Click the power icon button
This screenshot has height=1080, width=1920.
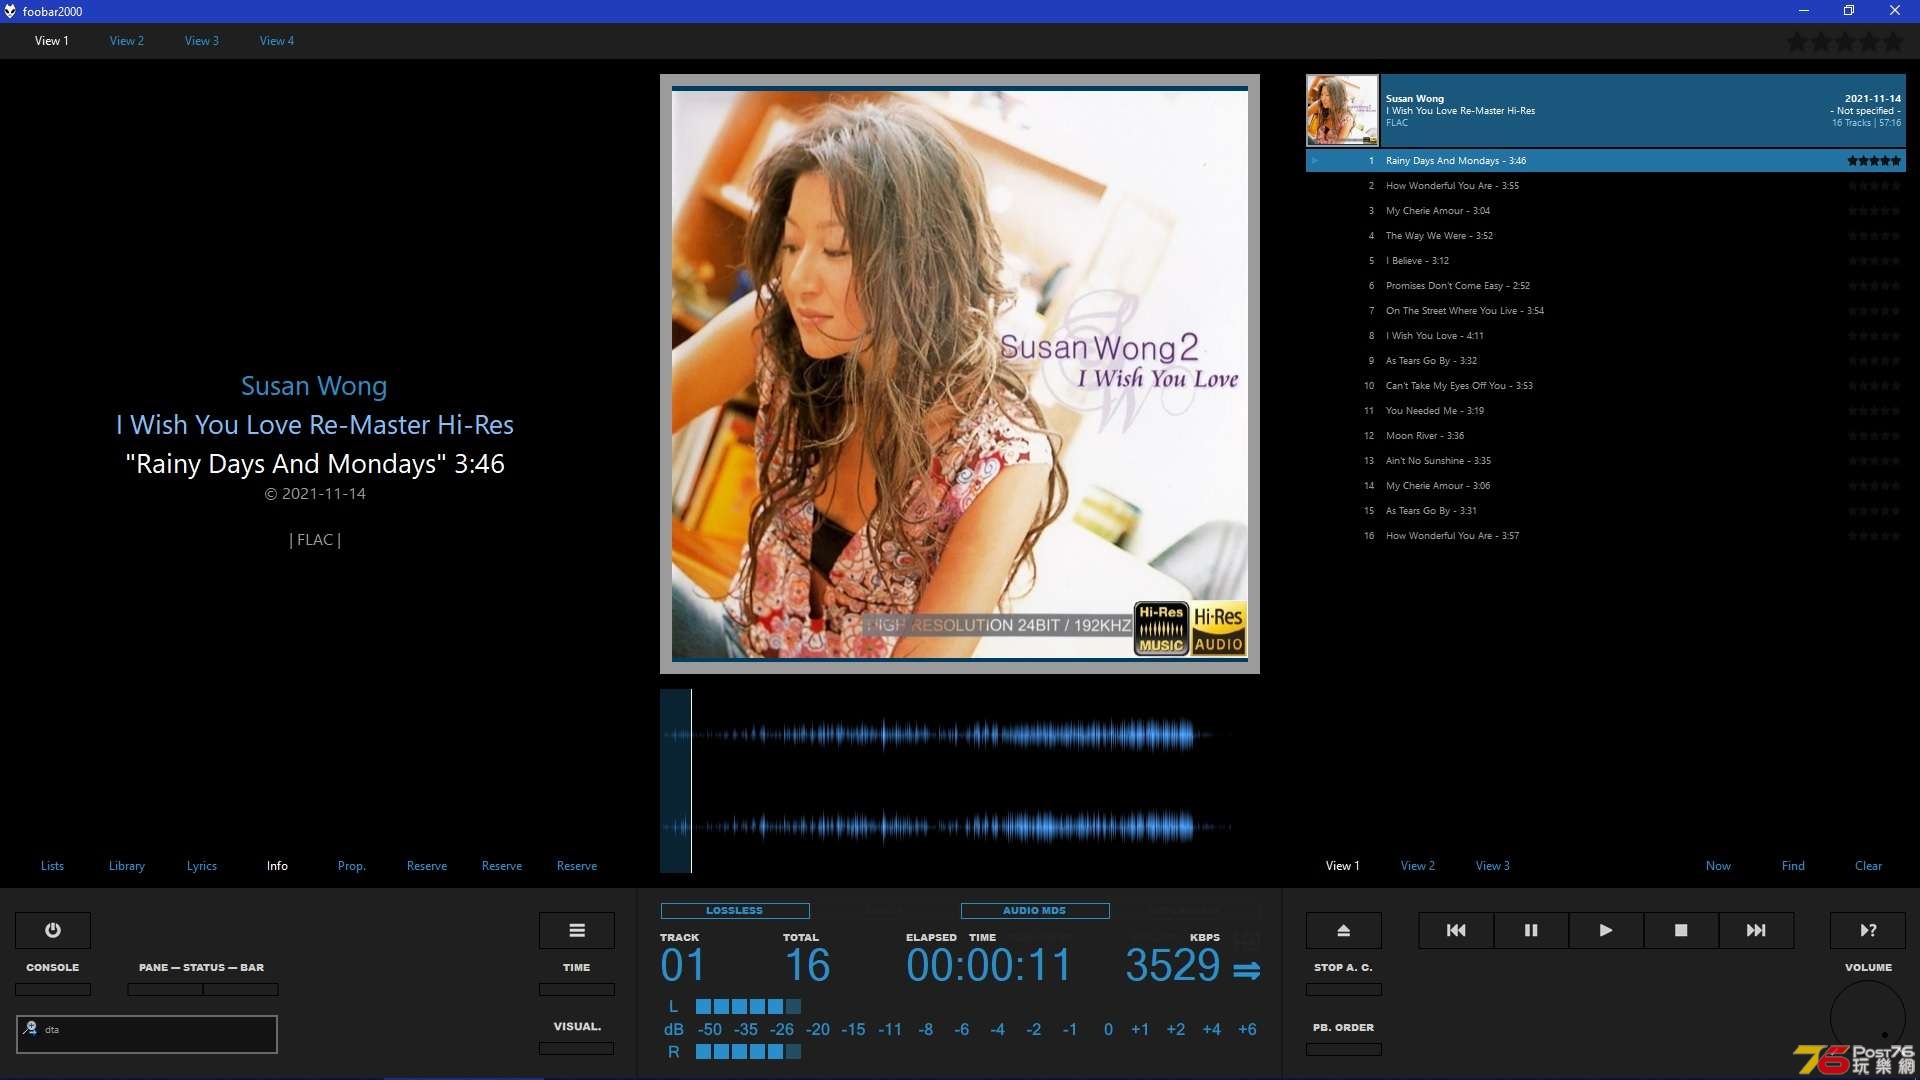click(x=53, y=930)
